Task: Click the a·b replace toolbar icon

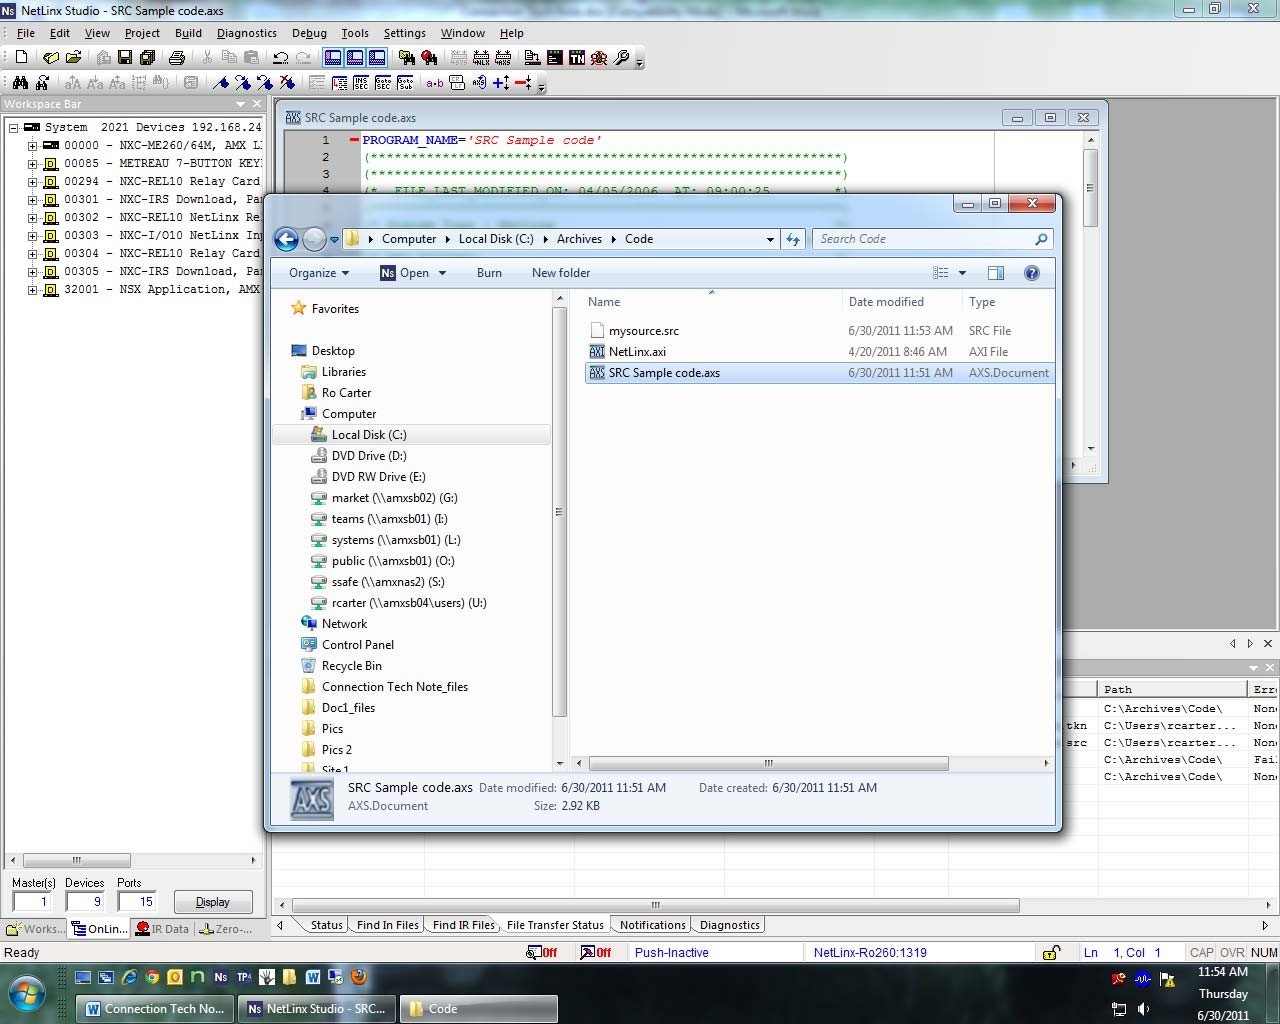Action: (x=435, y=83)
